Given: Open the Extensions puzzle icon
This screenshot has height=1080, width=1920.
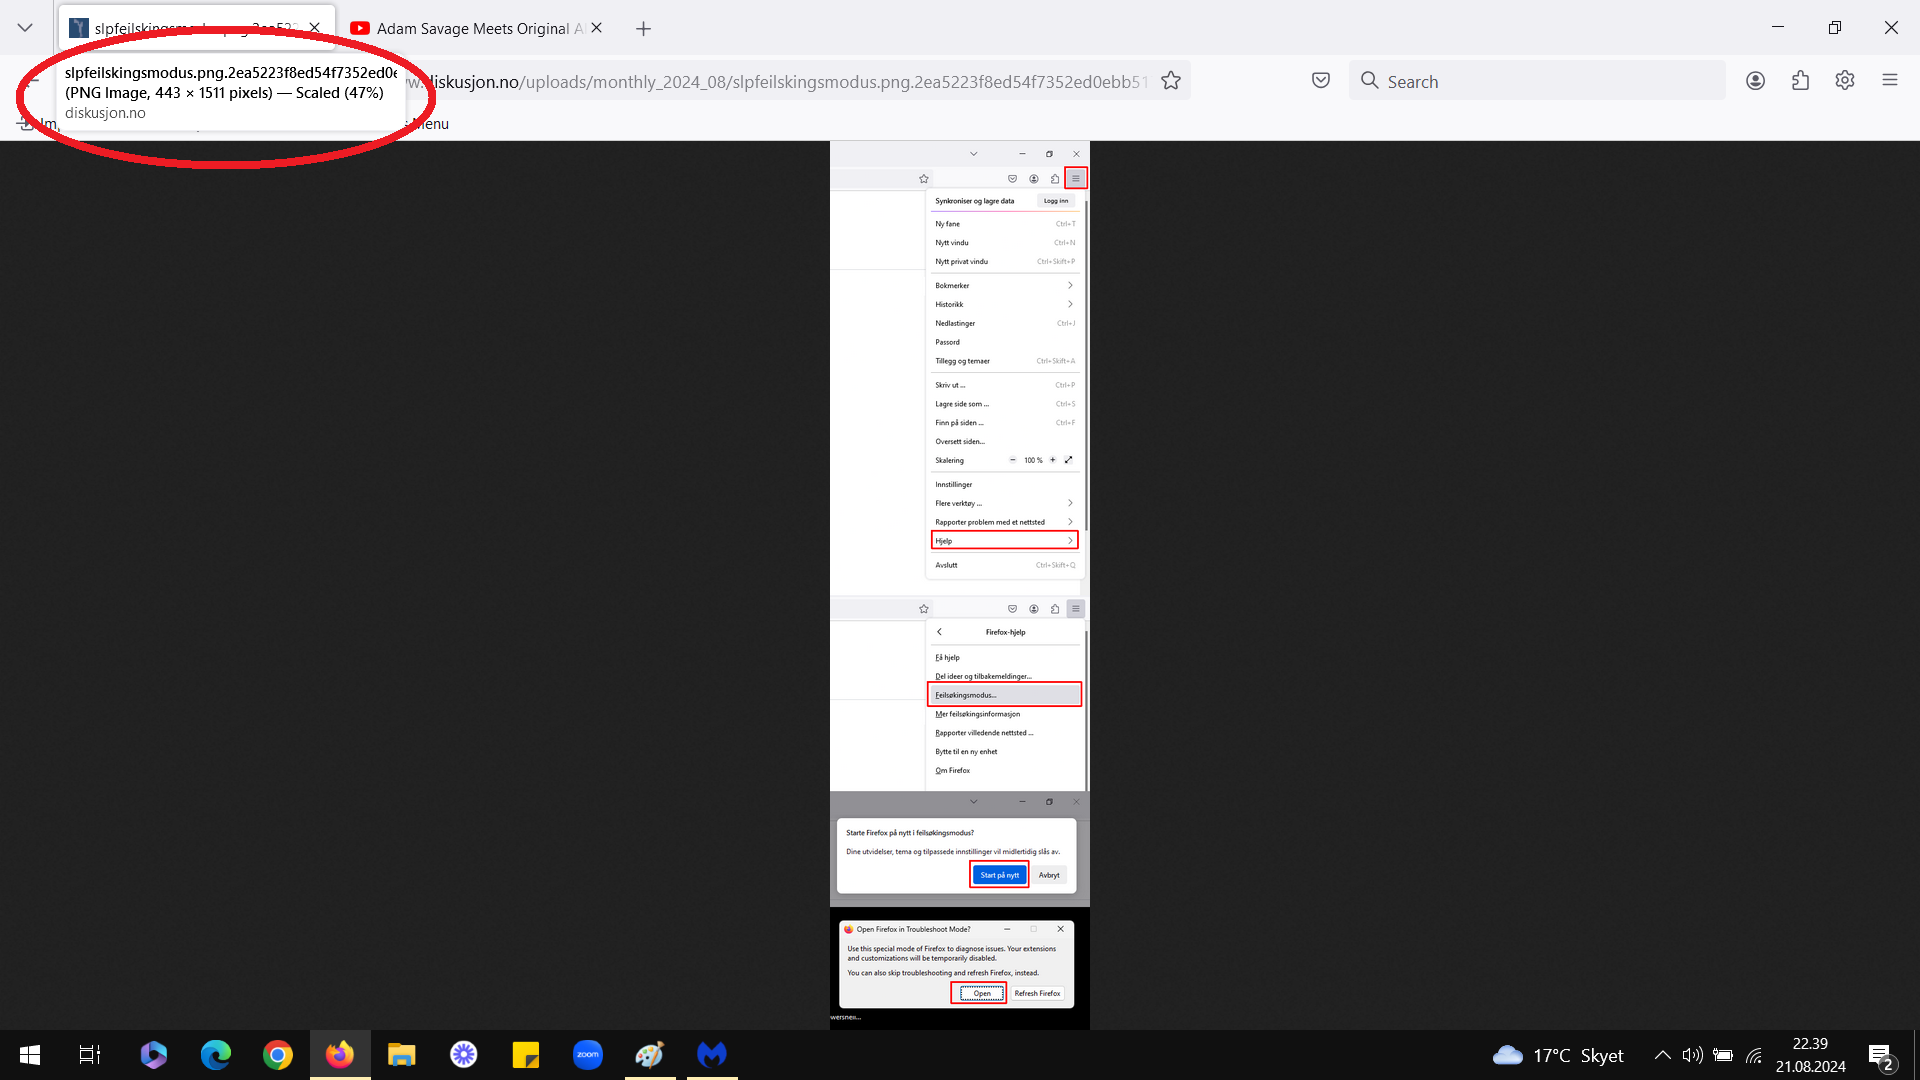Looking at the screenshot, I should pos(1800,81).
